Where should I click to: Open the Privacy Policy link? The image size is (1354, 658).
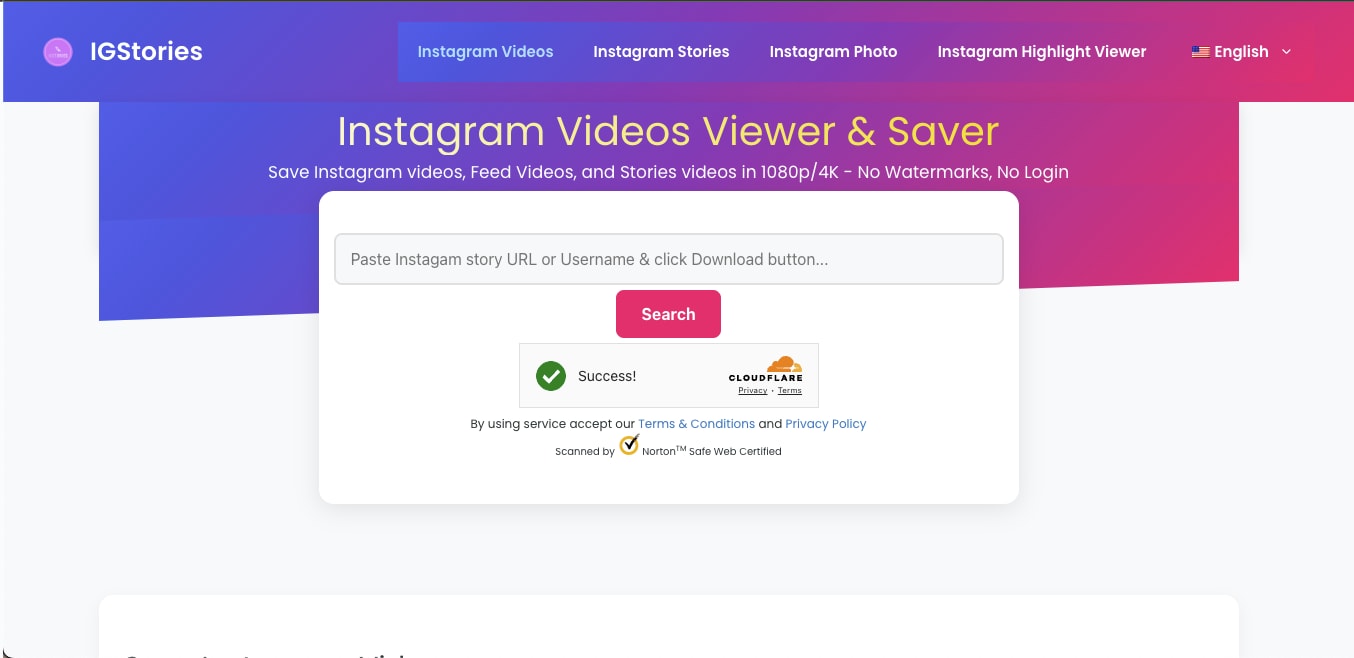coord(825,423)
